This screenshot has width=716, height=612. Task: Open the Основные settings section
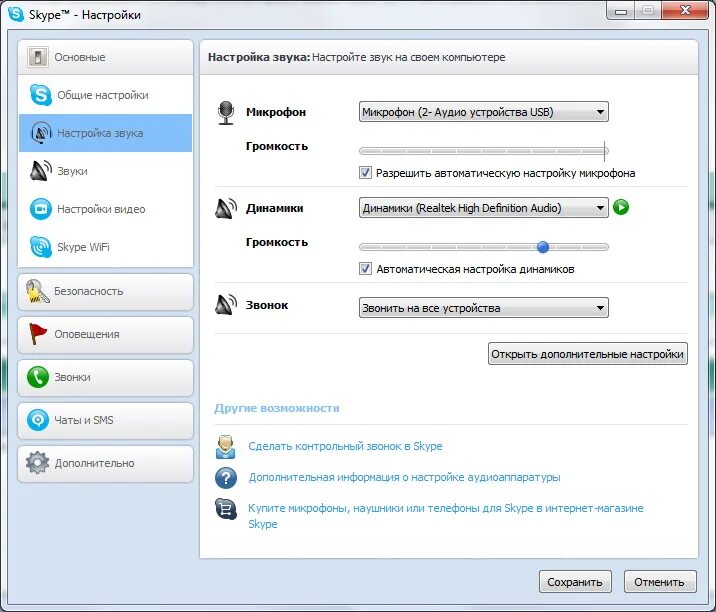tap(105, 57)
